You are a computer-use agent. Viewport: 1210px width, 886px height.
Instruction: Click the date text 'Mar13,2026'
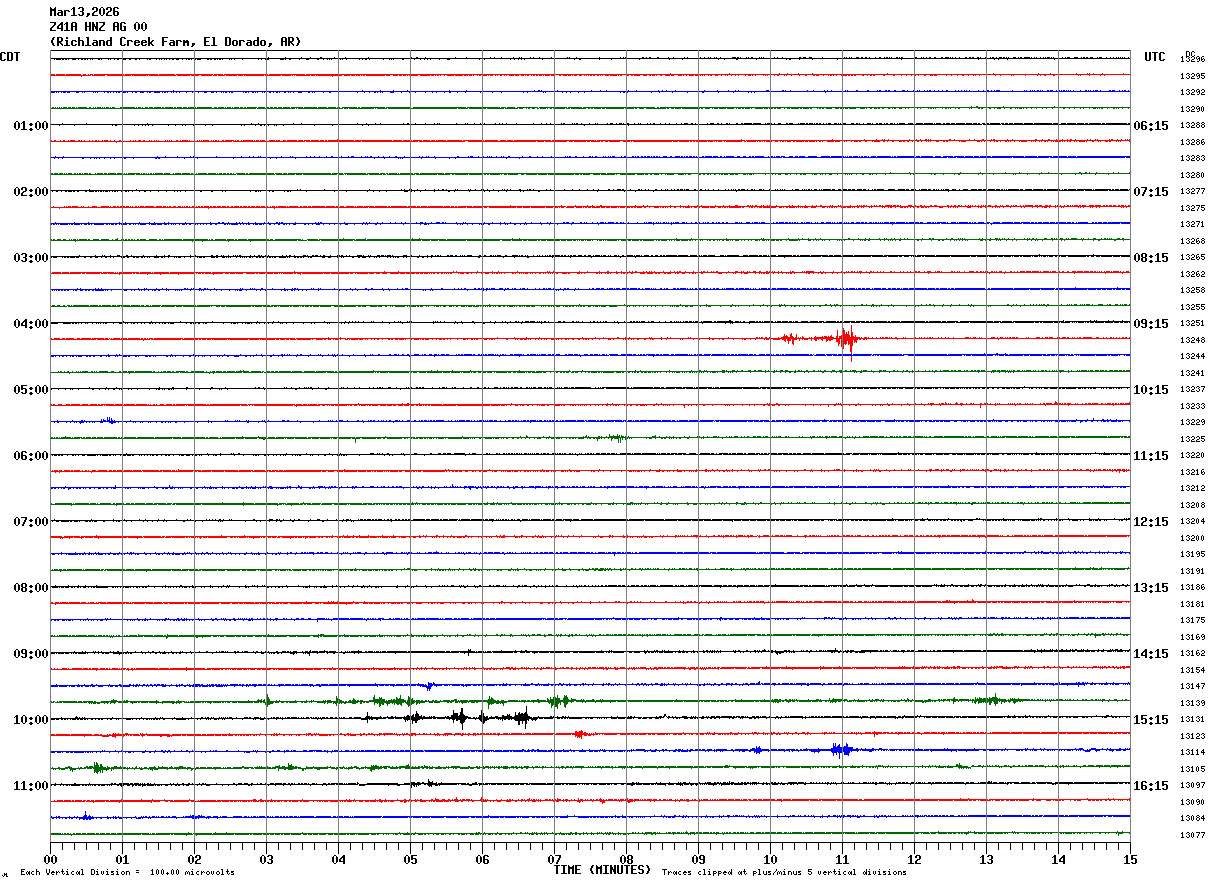pos(84,12)
